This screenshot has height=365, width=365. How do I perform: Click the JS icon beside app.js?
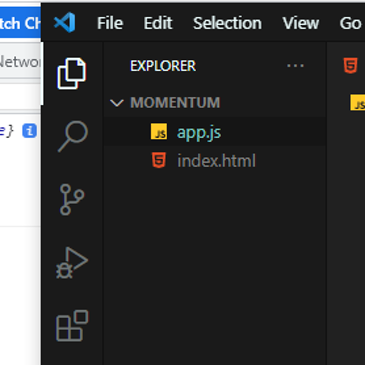coord(159,132)
